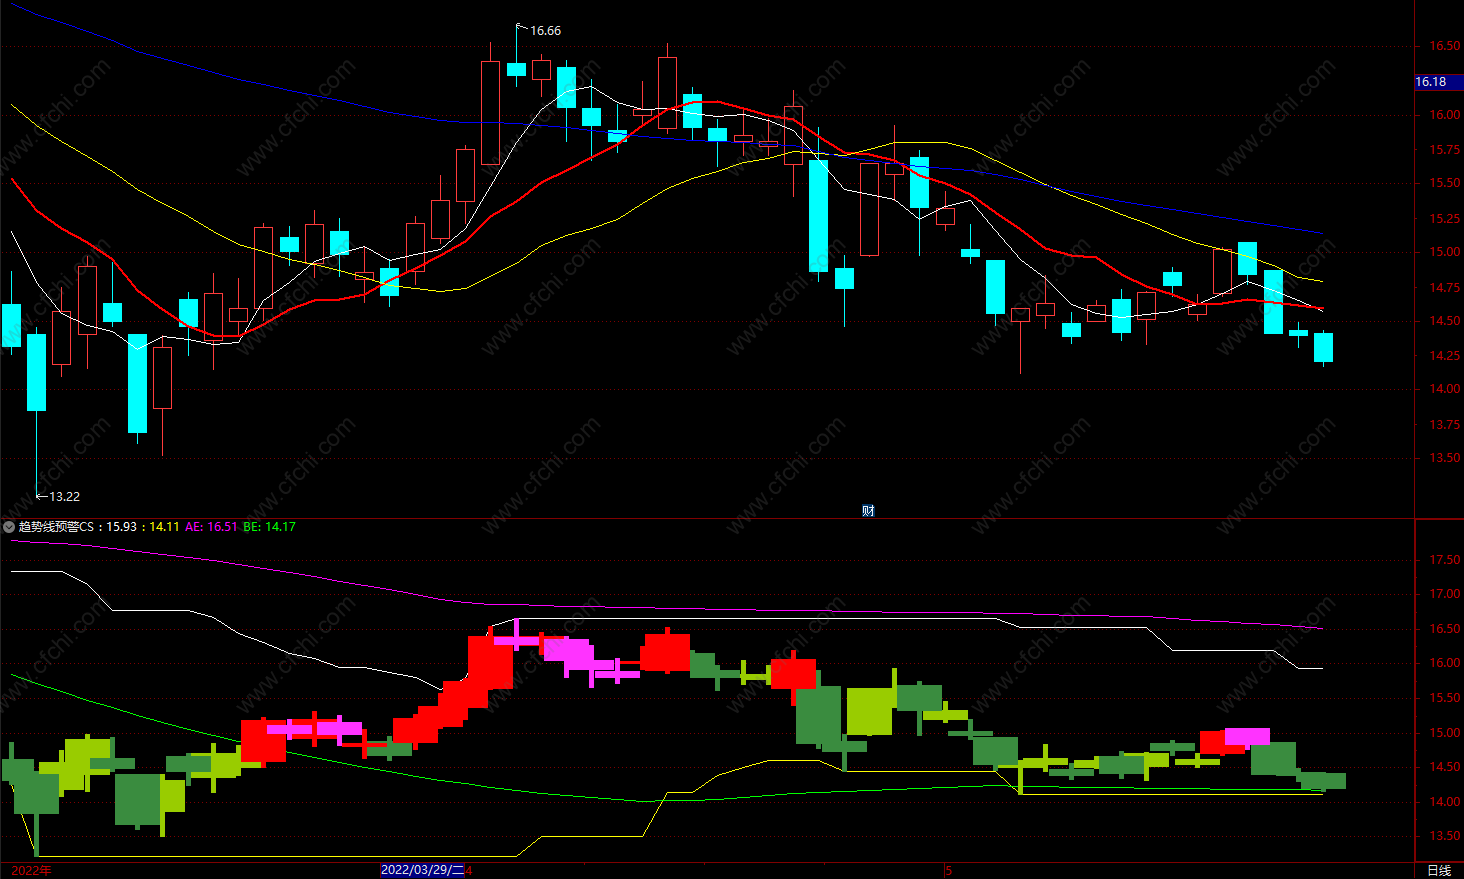Screen dimensions: 1464x879
Task: Click the green BE: 14.17 value
Action: pos(270,527)
